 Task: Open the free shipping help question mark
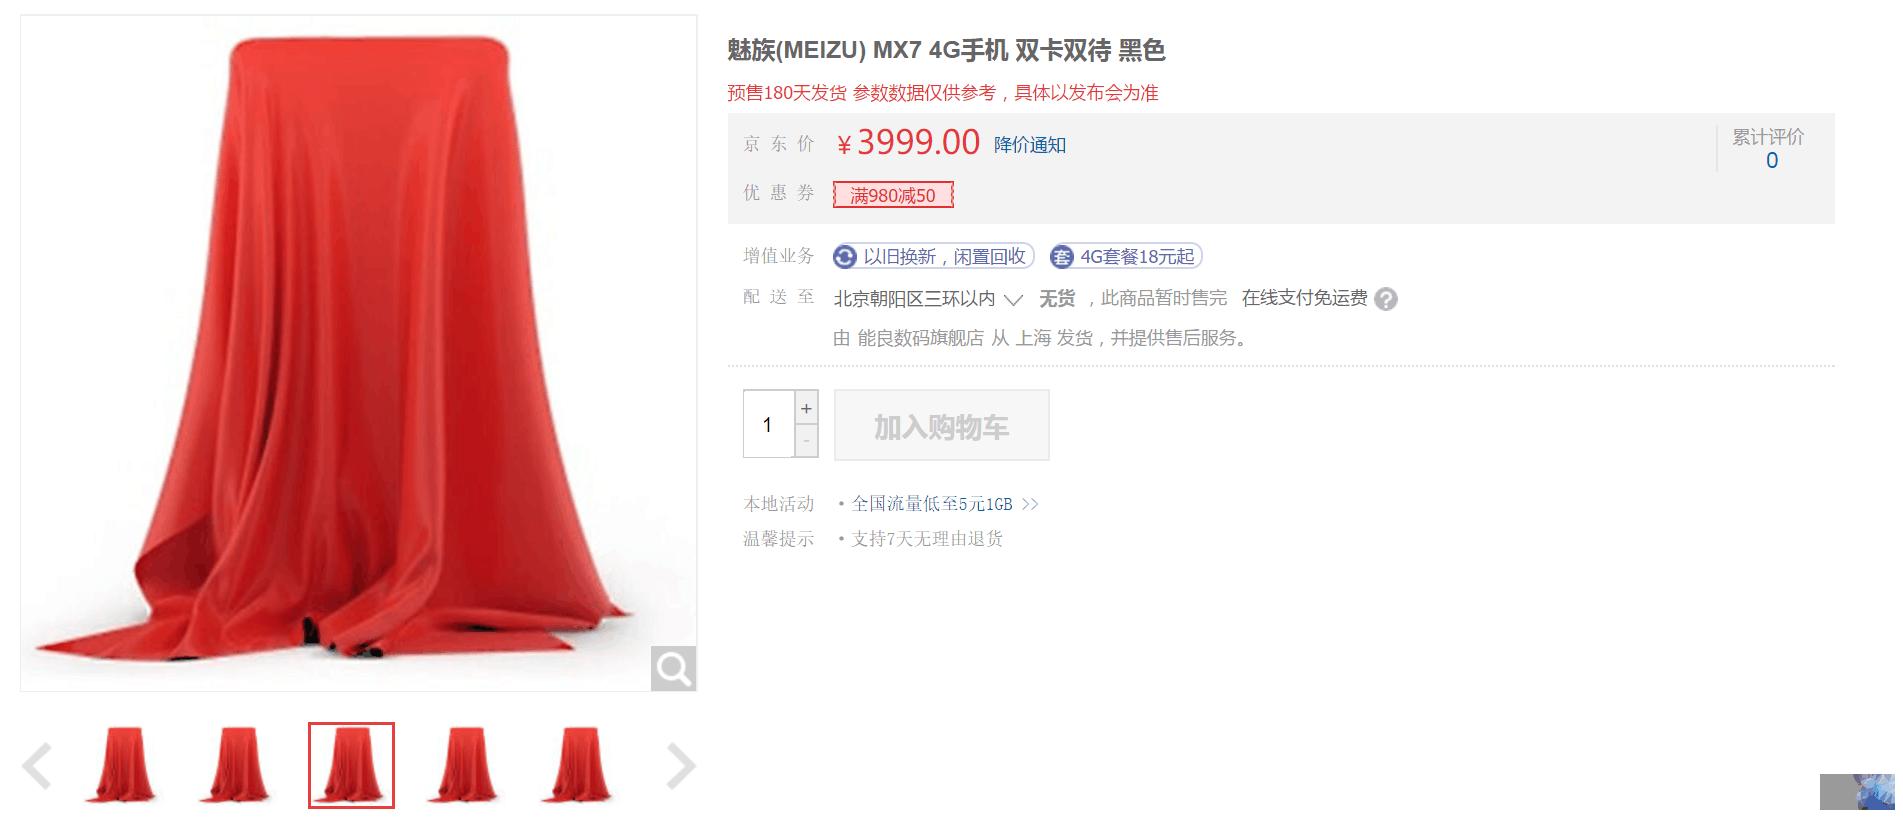1386,299
